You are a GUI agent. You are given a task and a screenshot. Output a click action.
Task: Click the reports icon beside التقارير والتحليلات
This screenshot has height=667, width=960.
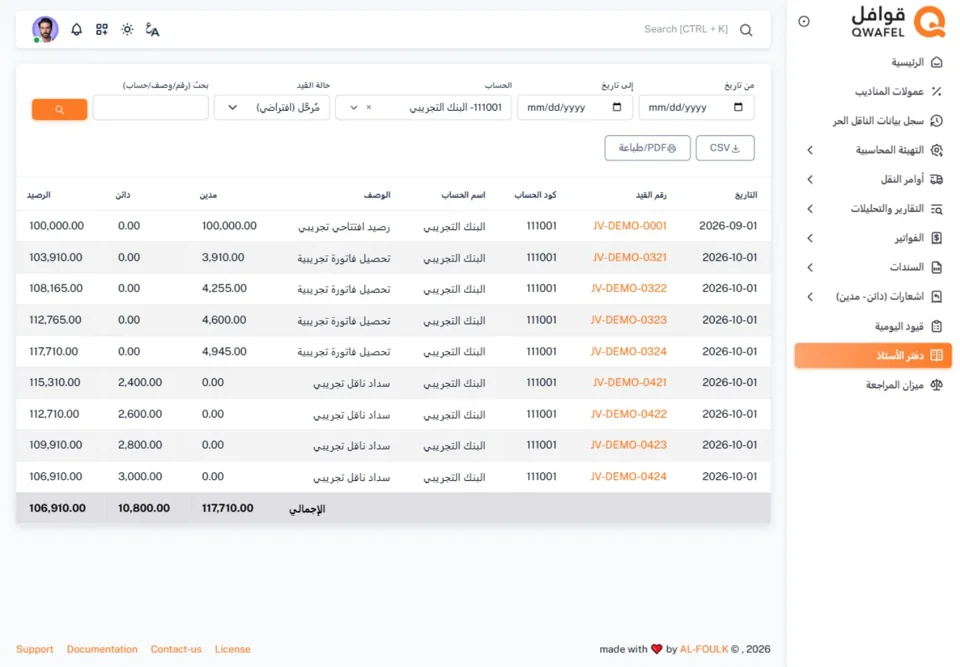coord(937,209)
